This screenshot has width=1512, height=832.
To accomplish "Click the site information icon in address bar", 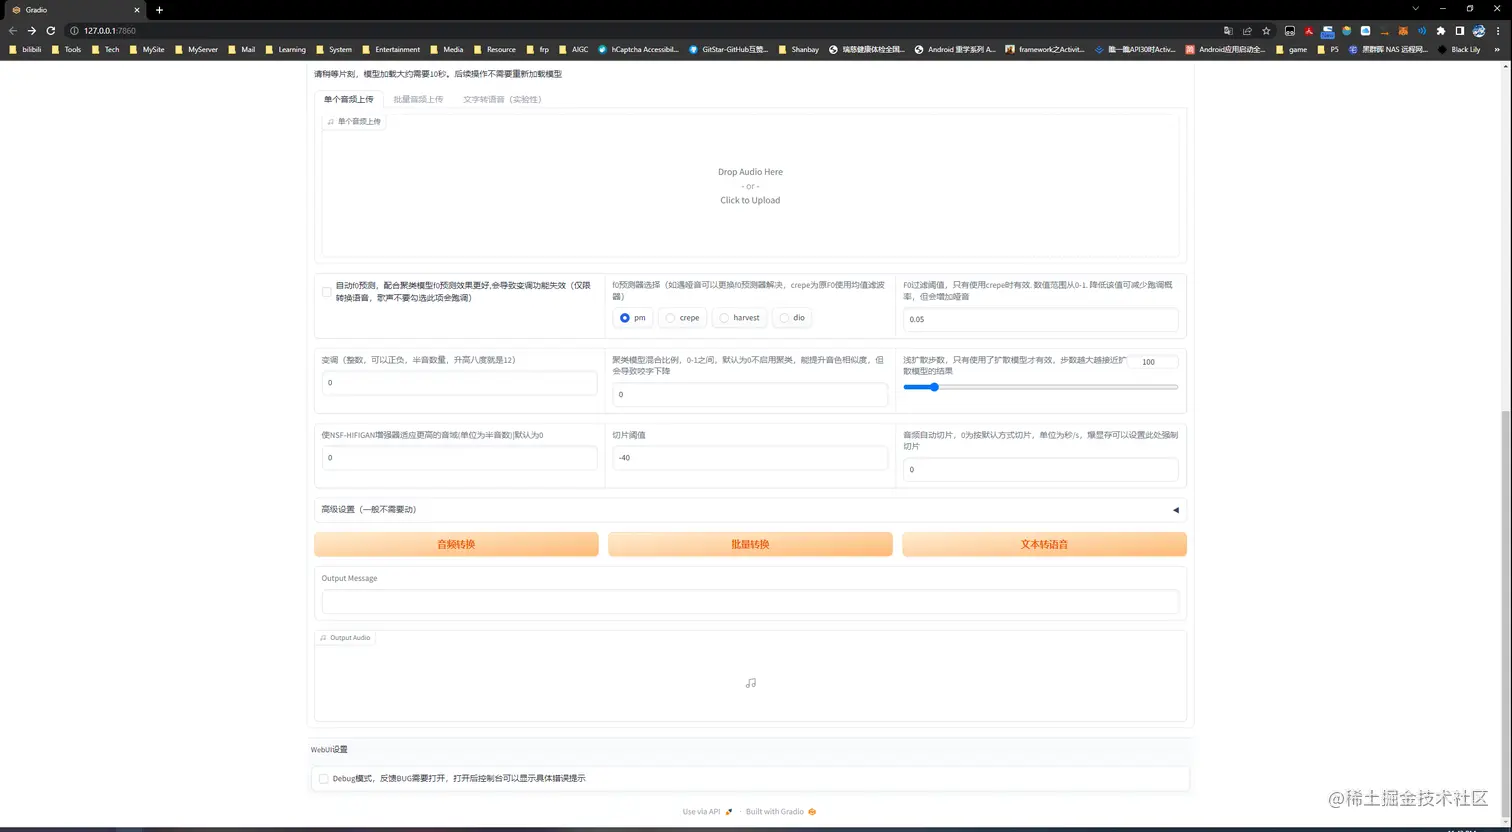I will (x=75, y=31).
